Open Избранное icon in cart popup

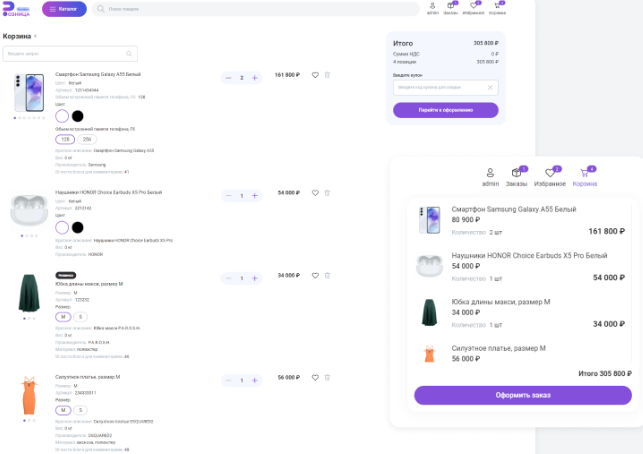[550, 177]
